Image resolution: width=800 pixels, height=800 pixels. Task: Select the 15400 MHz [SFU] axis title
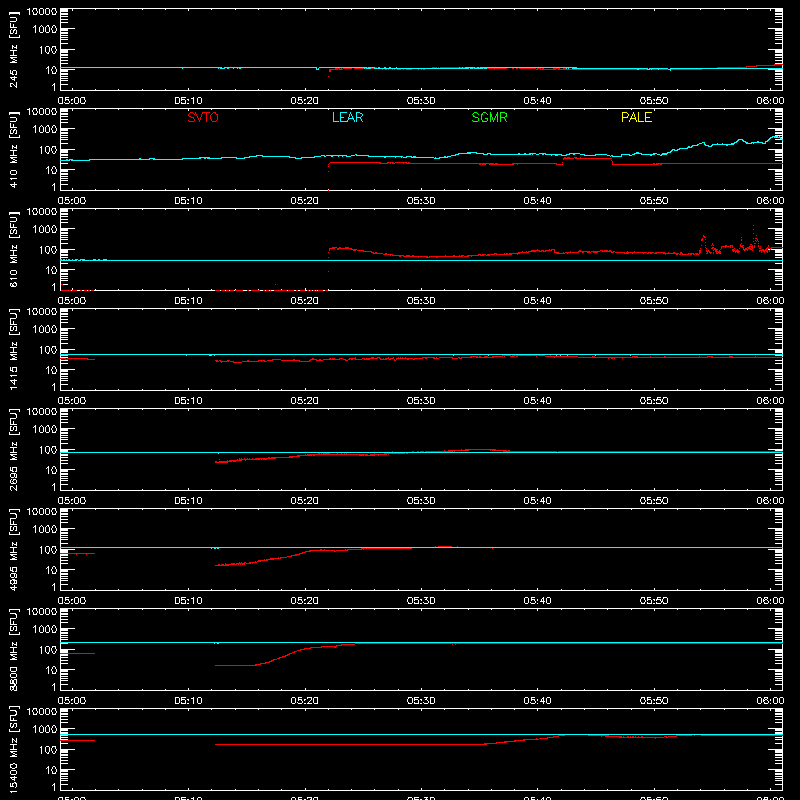click(x=13, y=749)
